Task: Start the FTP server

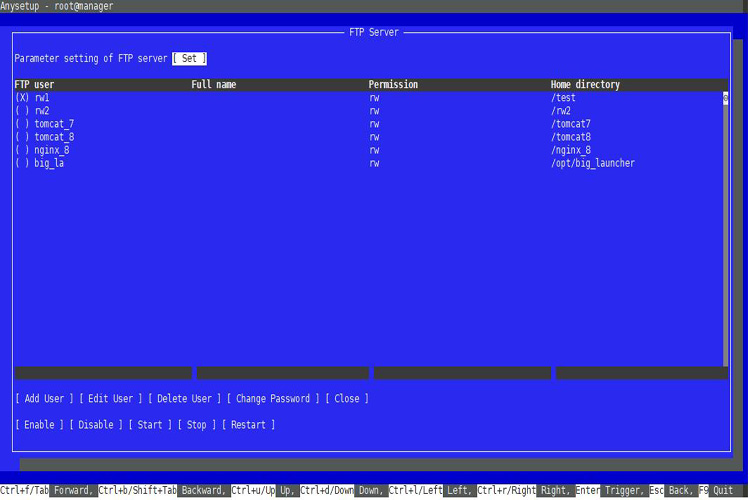Action: [150, 425]
